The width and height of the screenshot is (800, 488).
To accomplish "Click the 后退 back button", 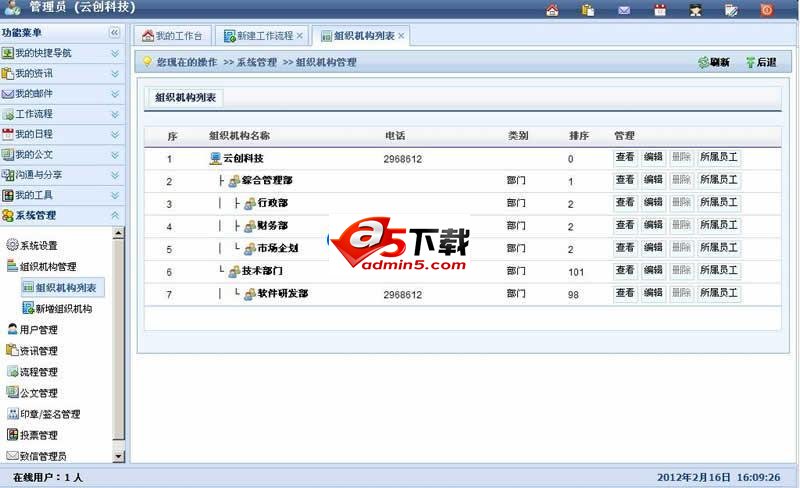I will tap(761, 62).
